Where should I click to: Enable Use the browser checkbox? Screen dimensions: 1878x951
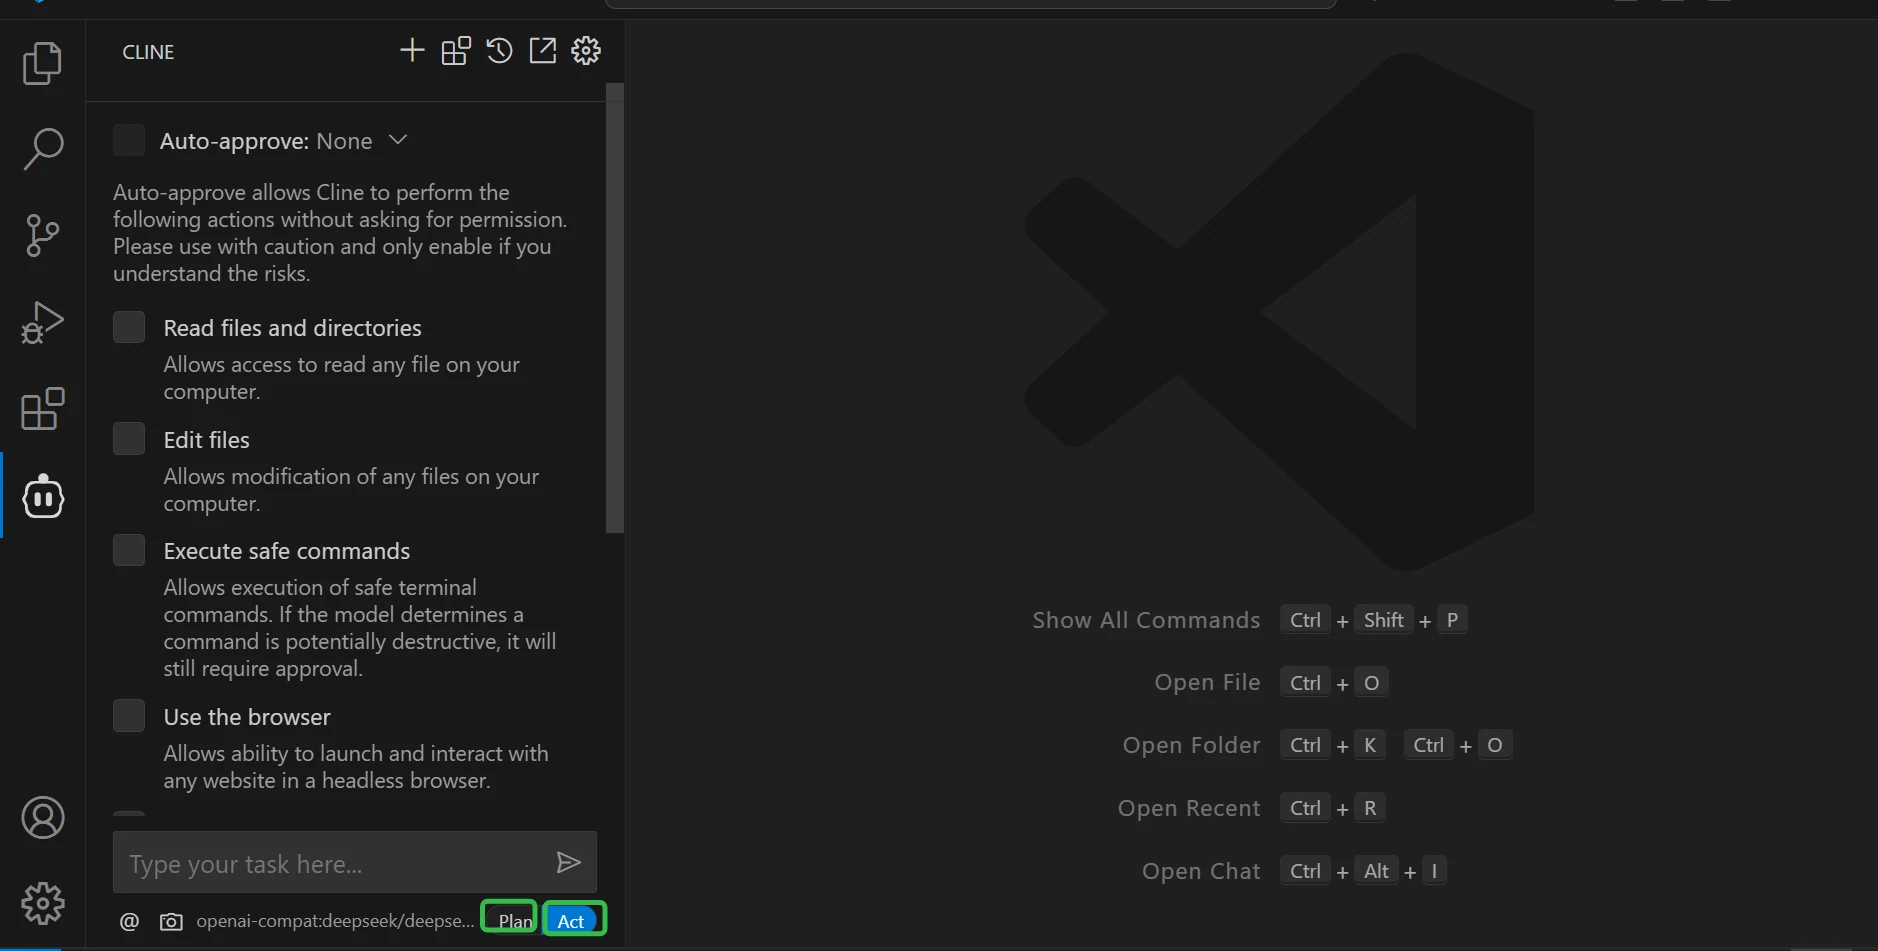pos(129,715)
